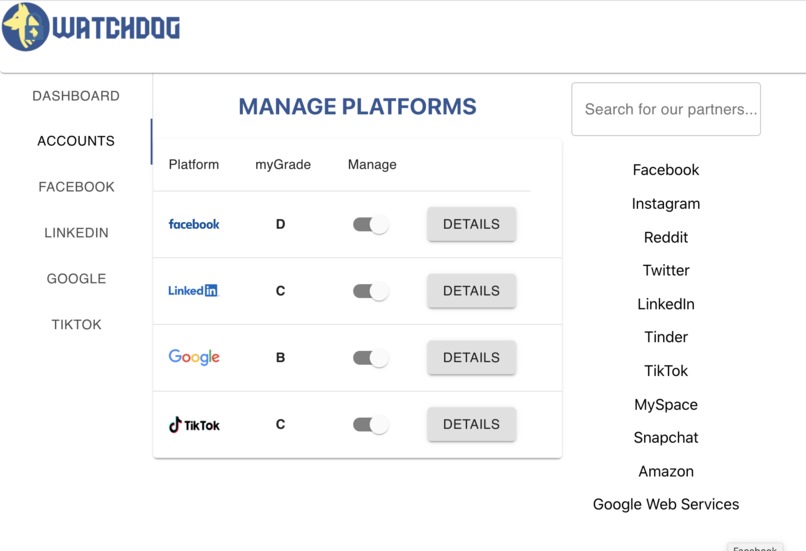Toggle the LinkedIn manage switch
The image size is (806, 551).
pyautogui.click(x=371, y=291)
